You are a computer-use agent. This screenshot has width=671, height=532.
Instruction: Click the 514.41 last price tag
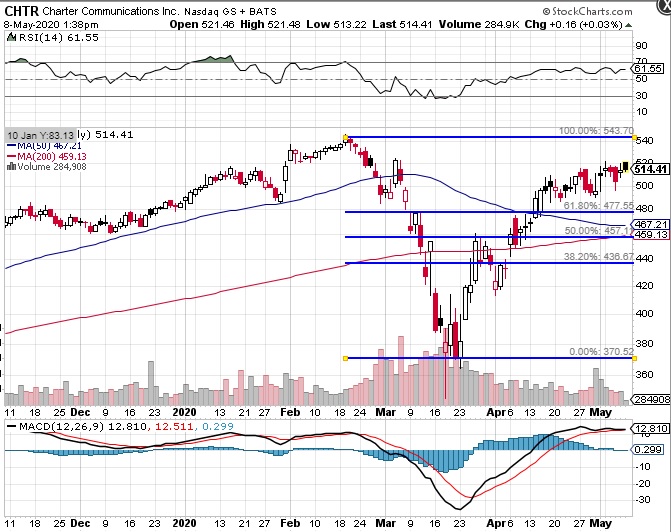click(651, 170)
